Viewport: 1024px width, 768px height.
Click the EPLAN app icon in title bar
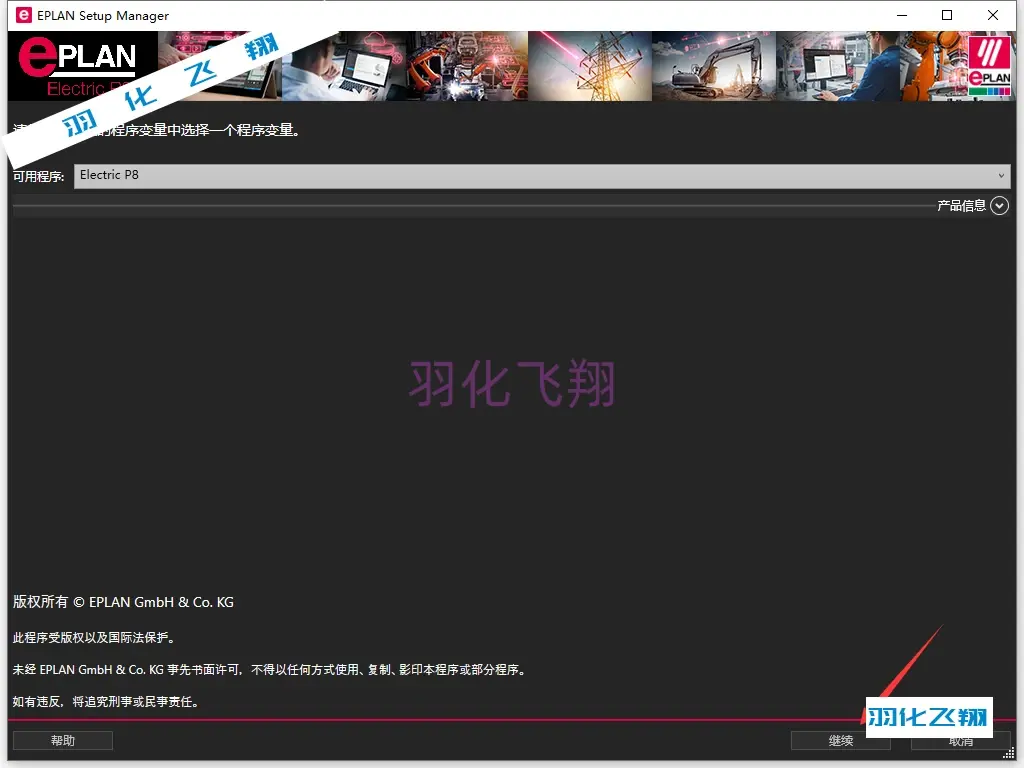coord(24,15)
